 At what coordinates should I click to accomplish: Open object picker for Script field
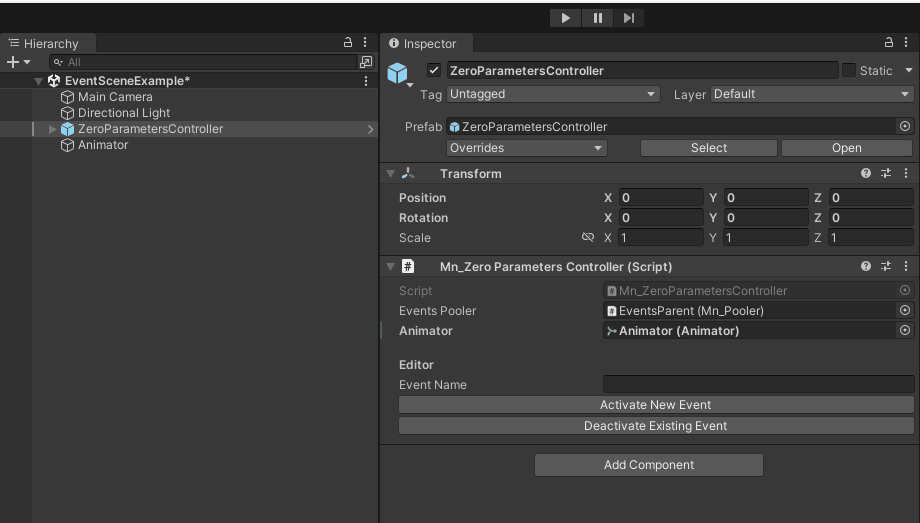(905, 291)
